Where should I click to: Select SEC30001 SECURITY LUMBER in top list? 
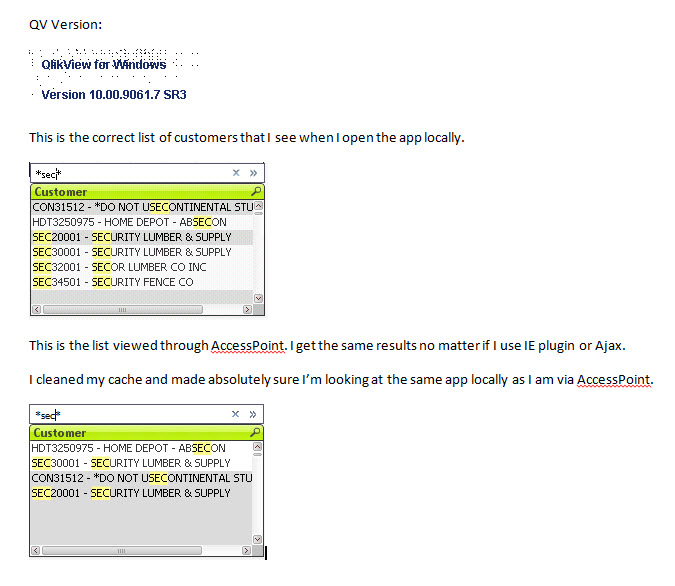click(142, 252)
